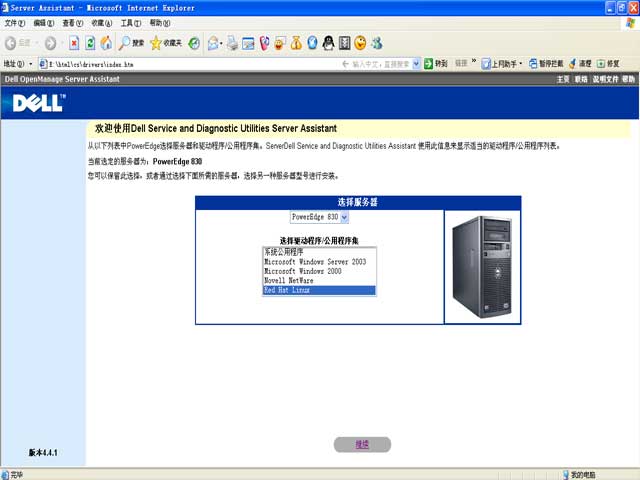Click the blue oval toolbar icon
The image size is (640, 480).
click(x=312, y=43)
